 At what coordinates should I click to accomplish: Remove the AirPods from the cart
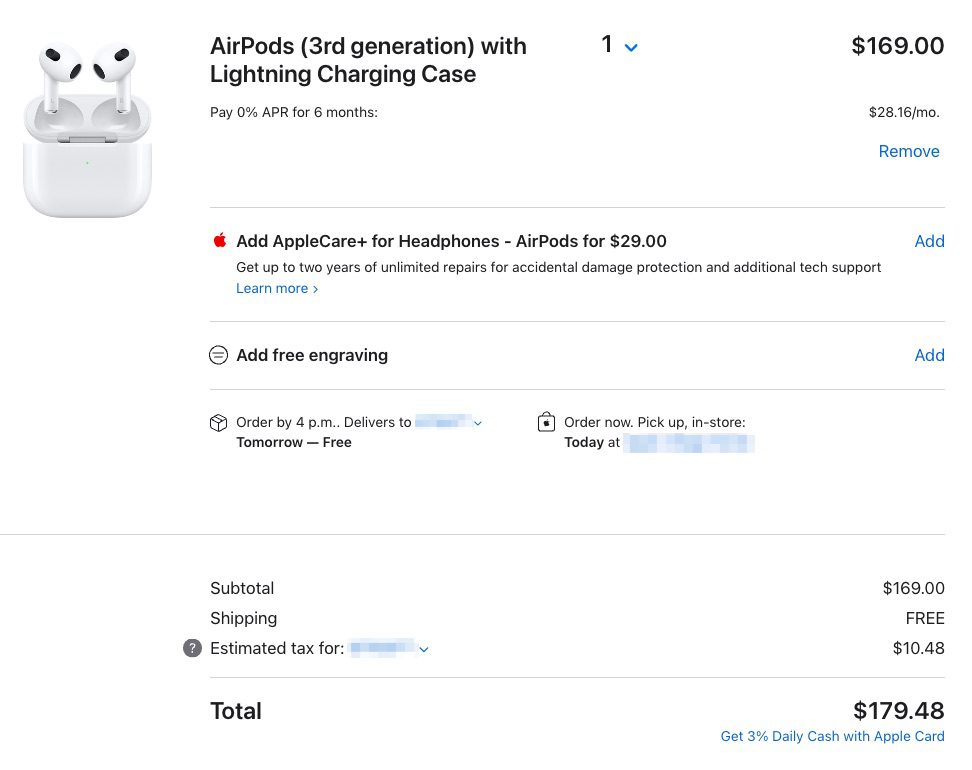point(909,151)
